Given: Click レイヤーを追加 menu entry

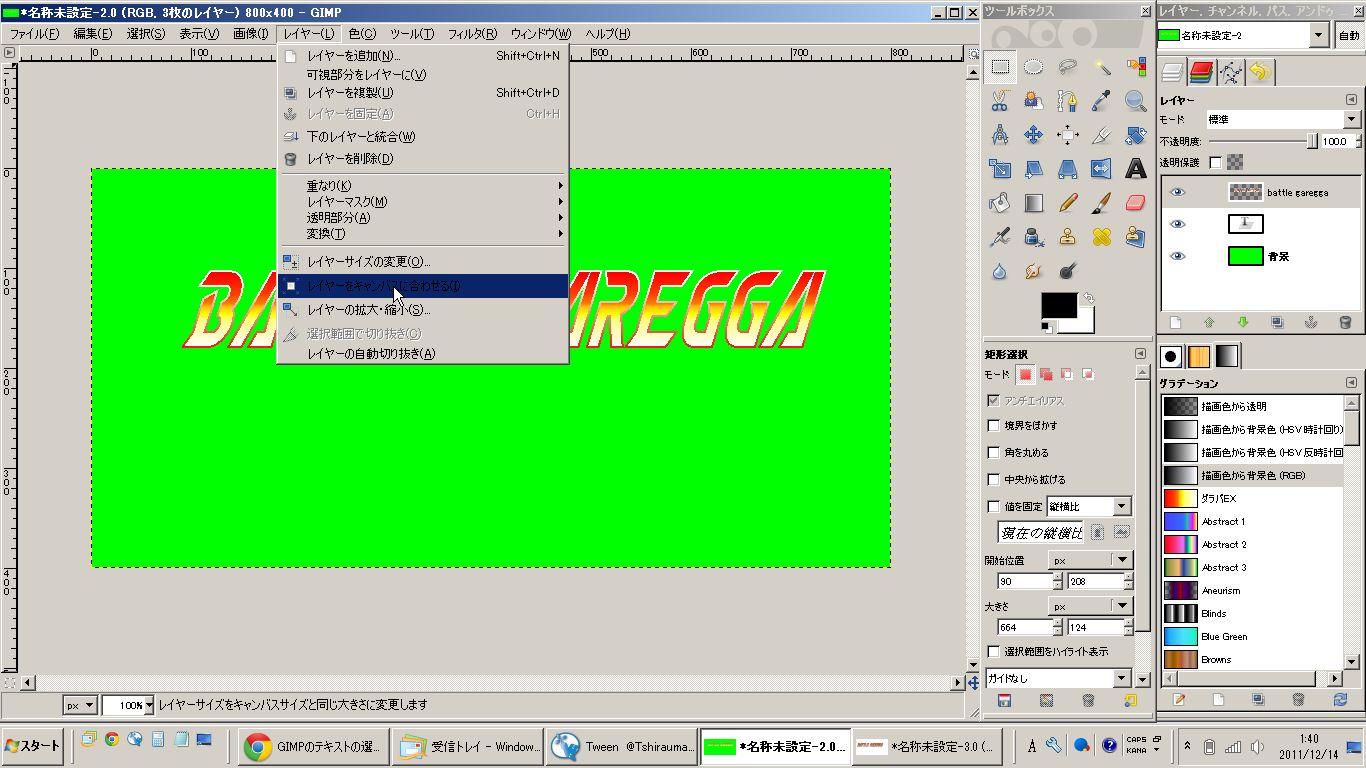Looking at the screenshot, I should [x=422, y=56].
